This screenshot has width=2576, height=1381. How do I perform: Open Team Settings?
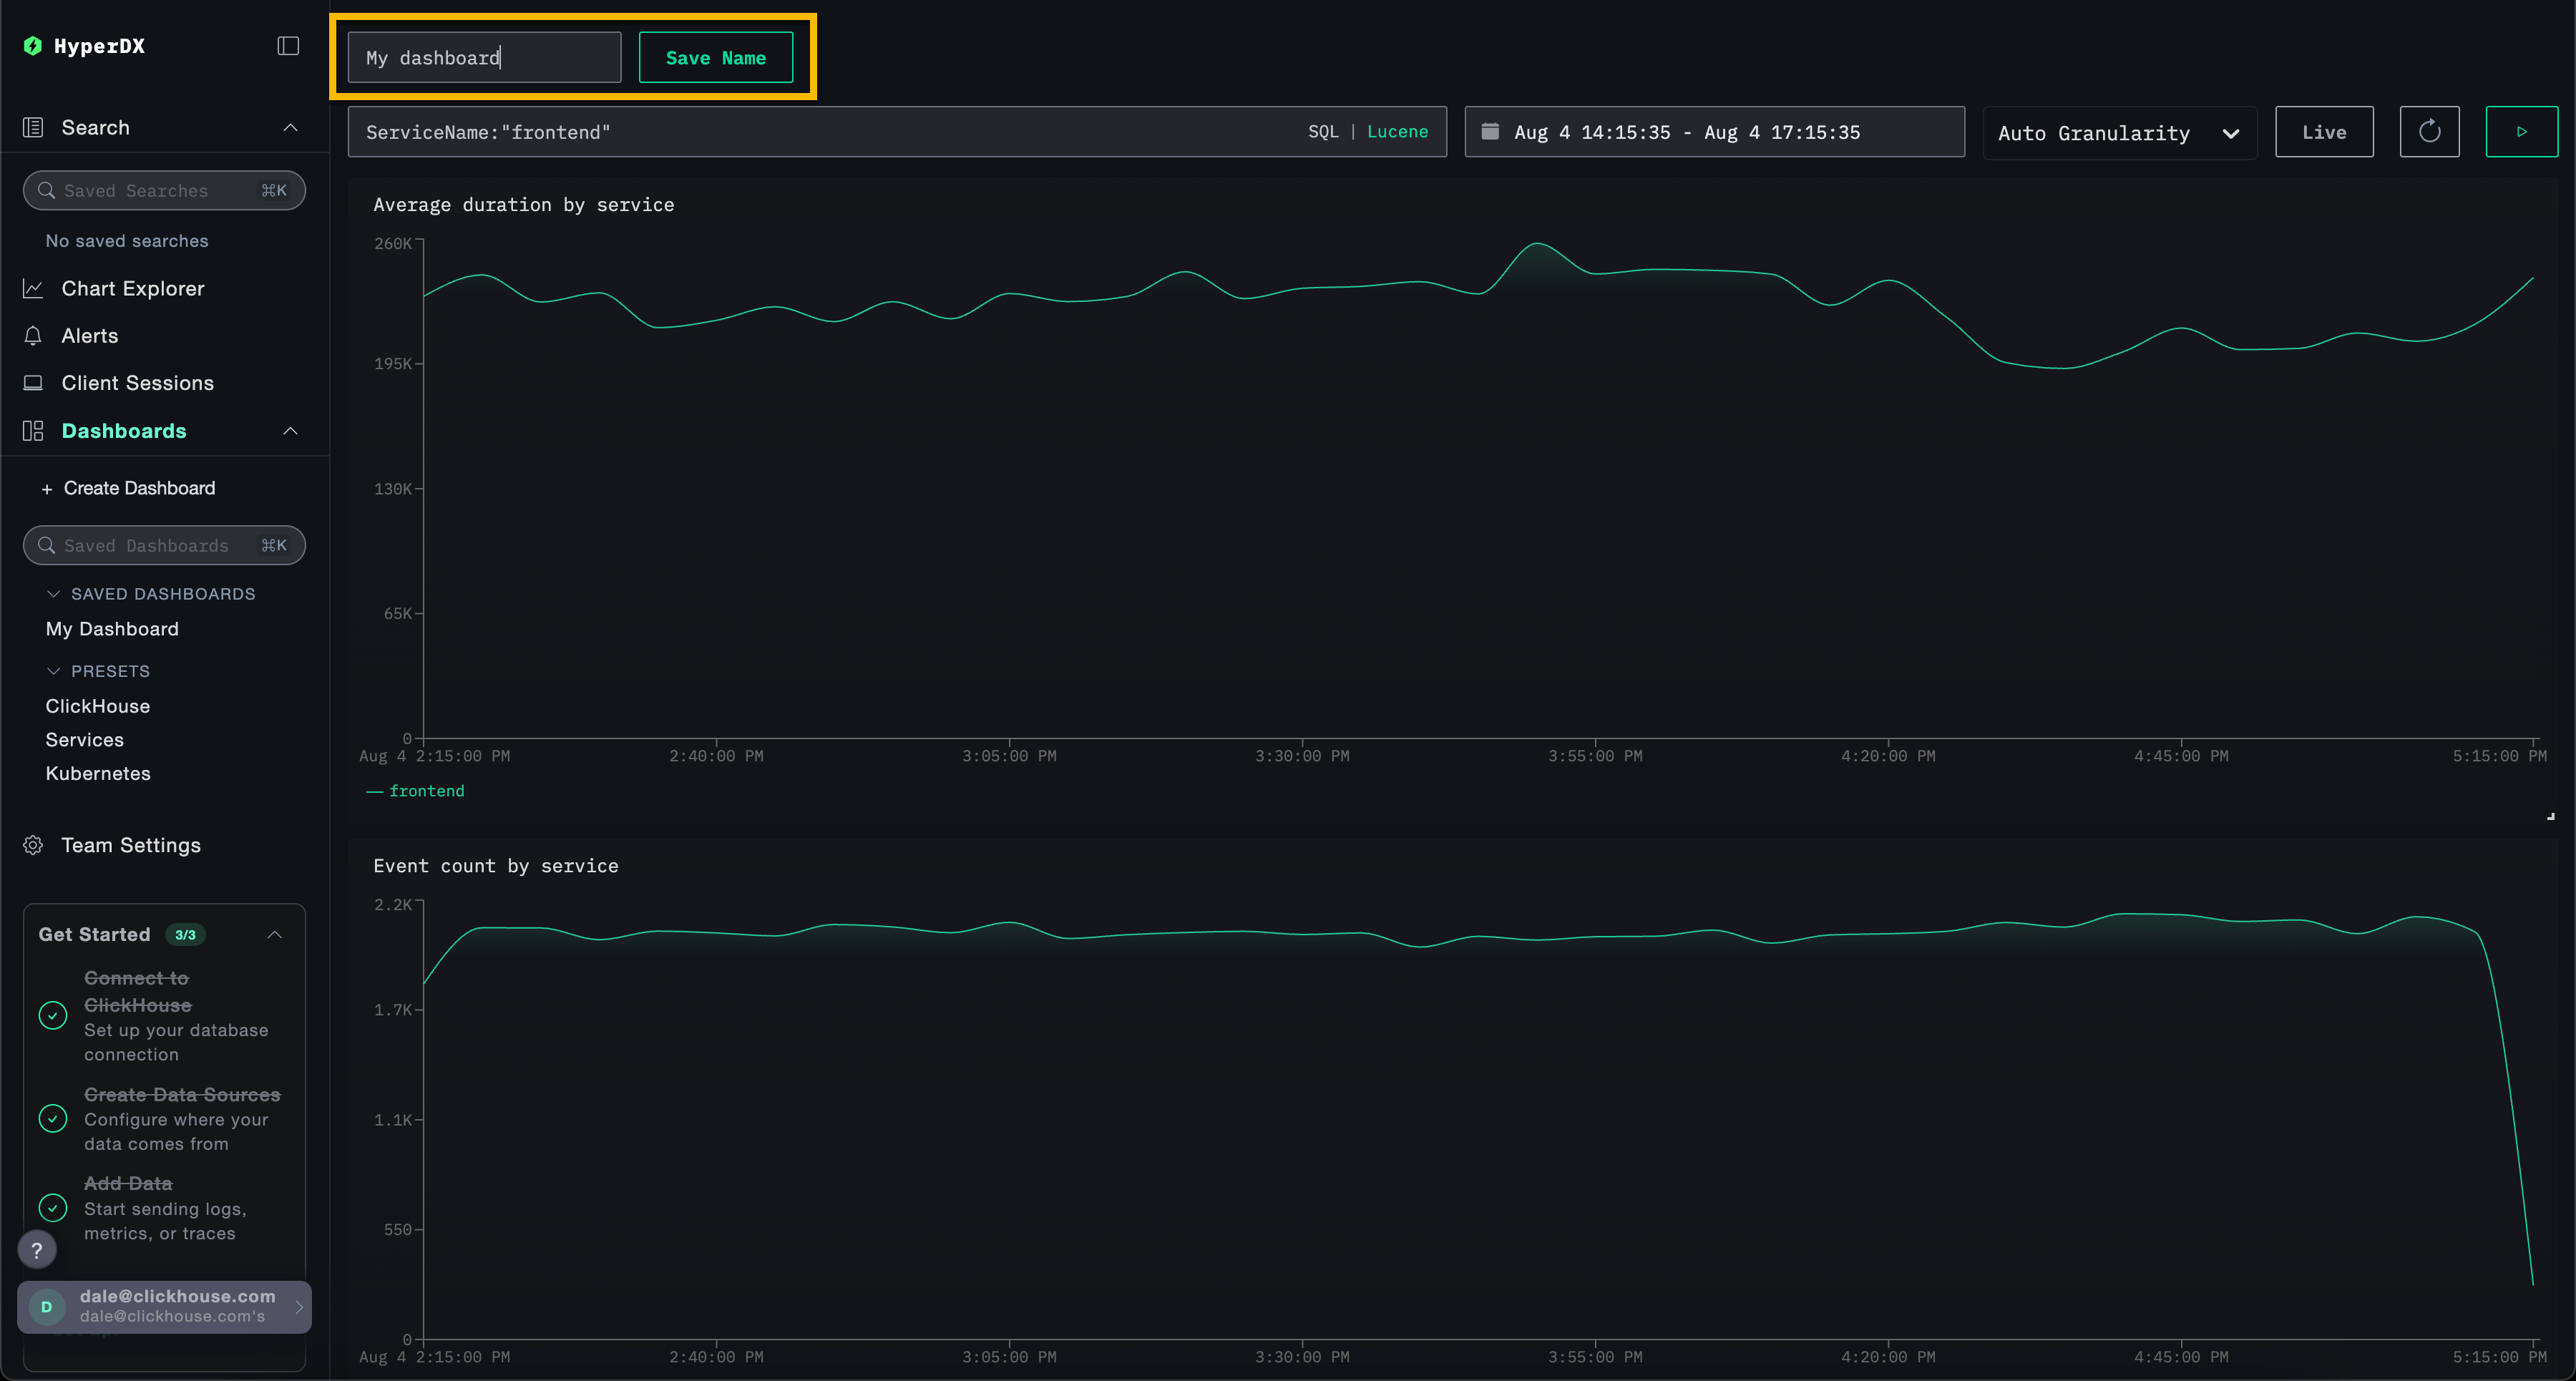(x=131, y=845)
